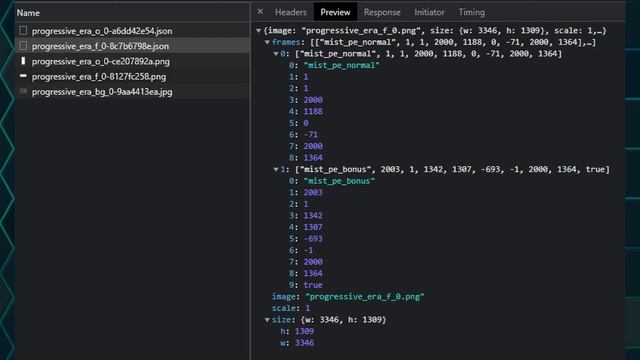Click file icon of progressive_era_f_0-8c7b6798e.json
Viewport: 640px width, 360px height.
point(23,46)
